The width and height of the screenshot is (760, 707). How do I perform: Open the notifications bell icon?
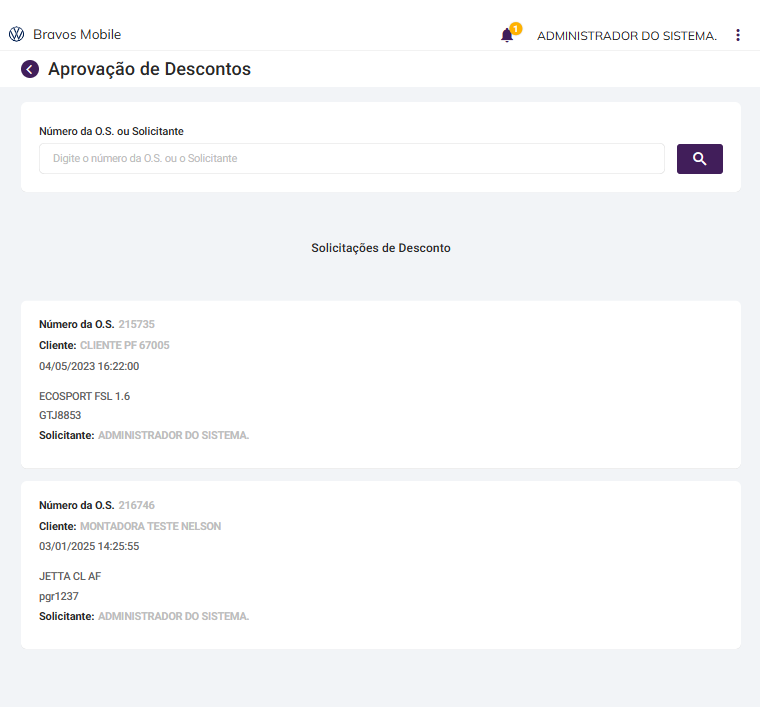(x=507, y=36)
